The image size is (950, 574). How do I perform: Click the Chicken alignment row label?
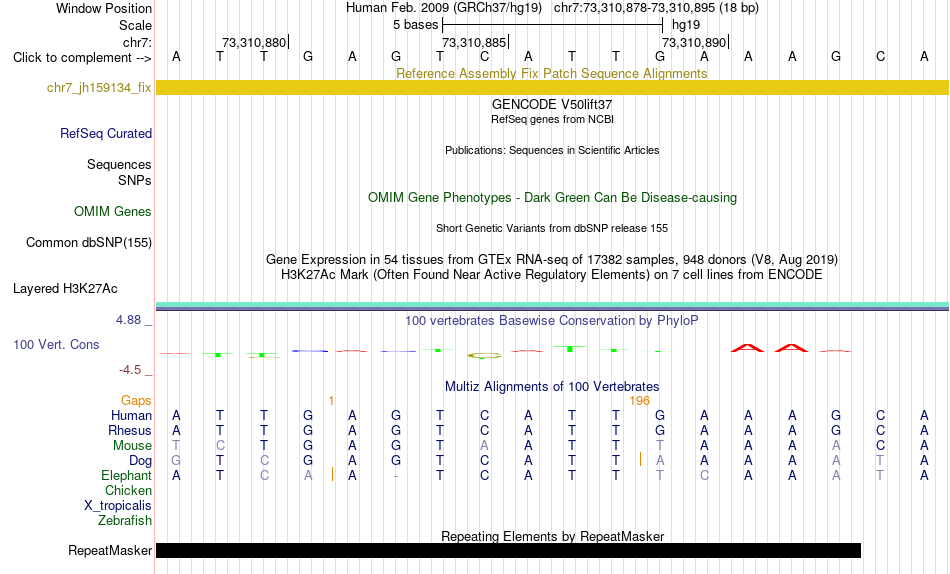point(128,491)
